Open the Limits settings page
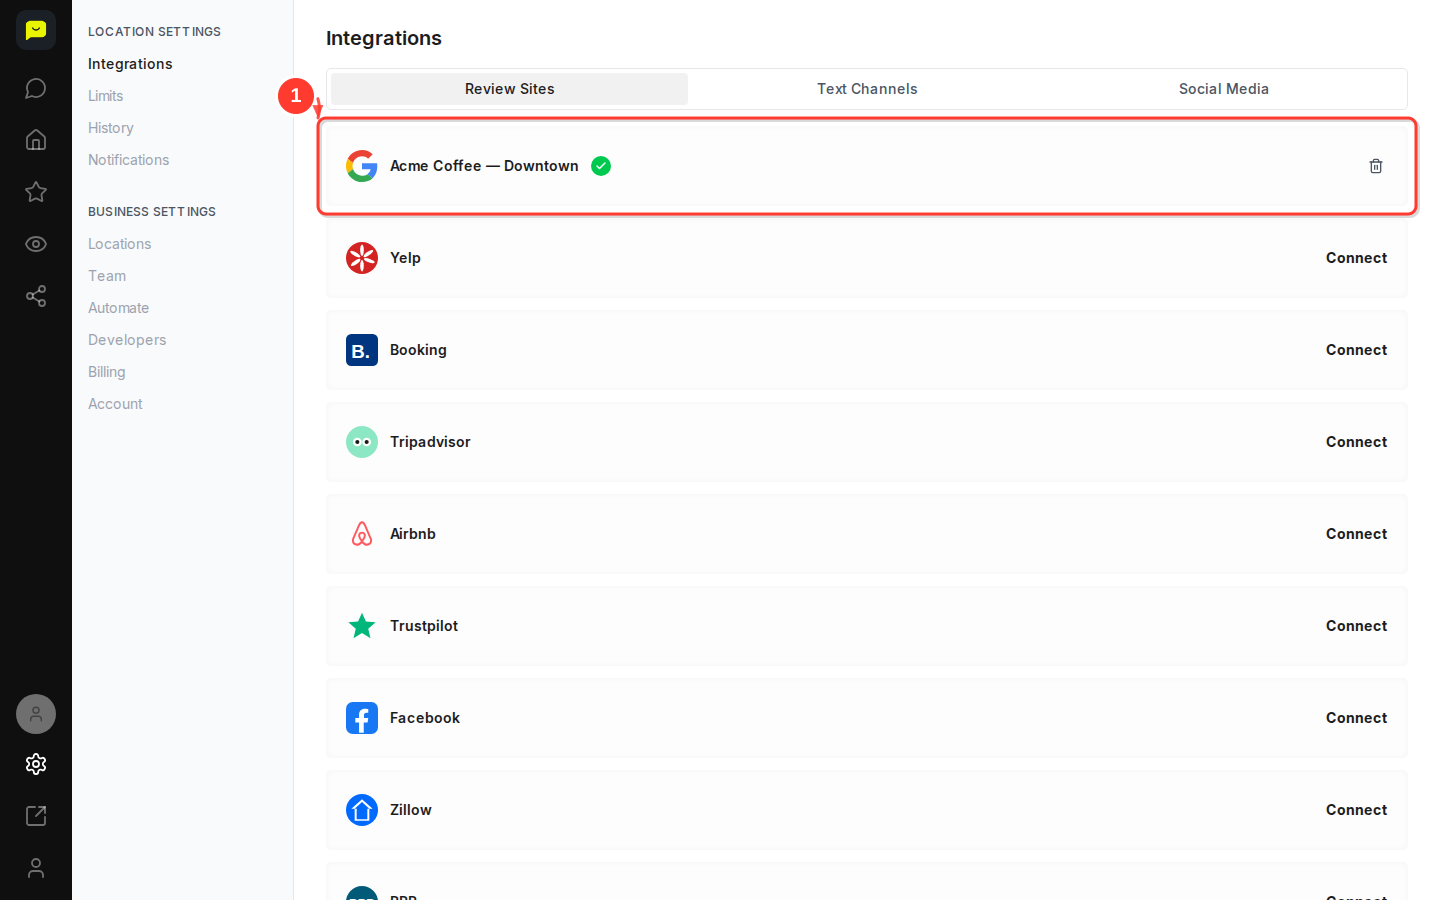 (x=106, y=96)
